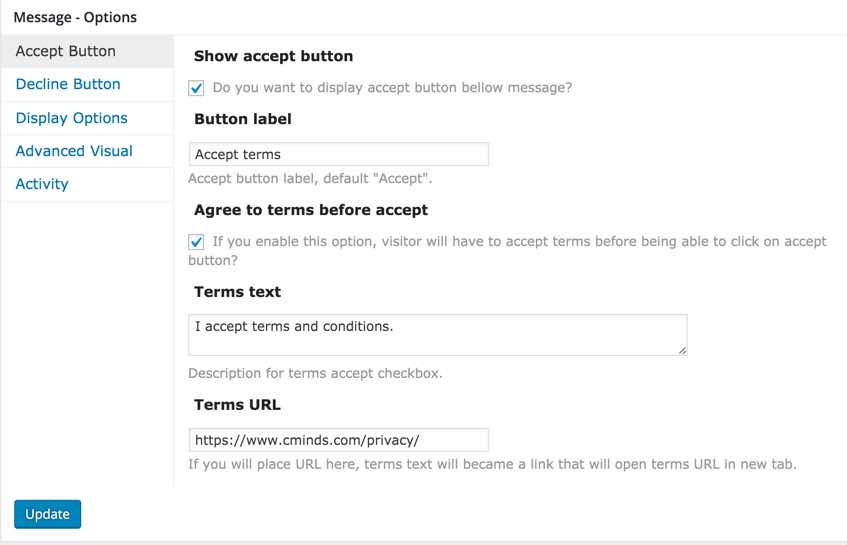Viewport: 847px width, 545px height.
Task: Select the Accept Button tab
Action: tap(87, 51)
